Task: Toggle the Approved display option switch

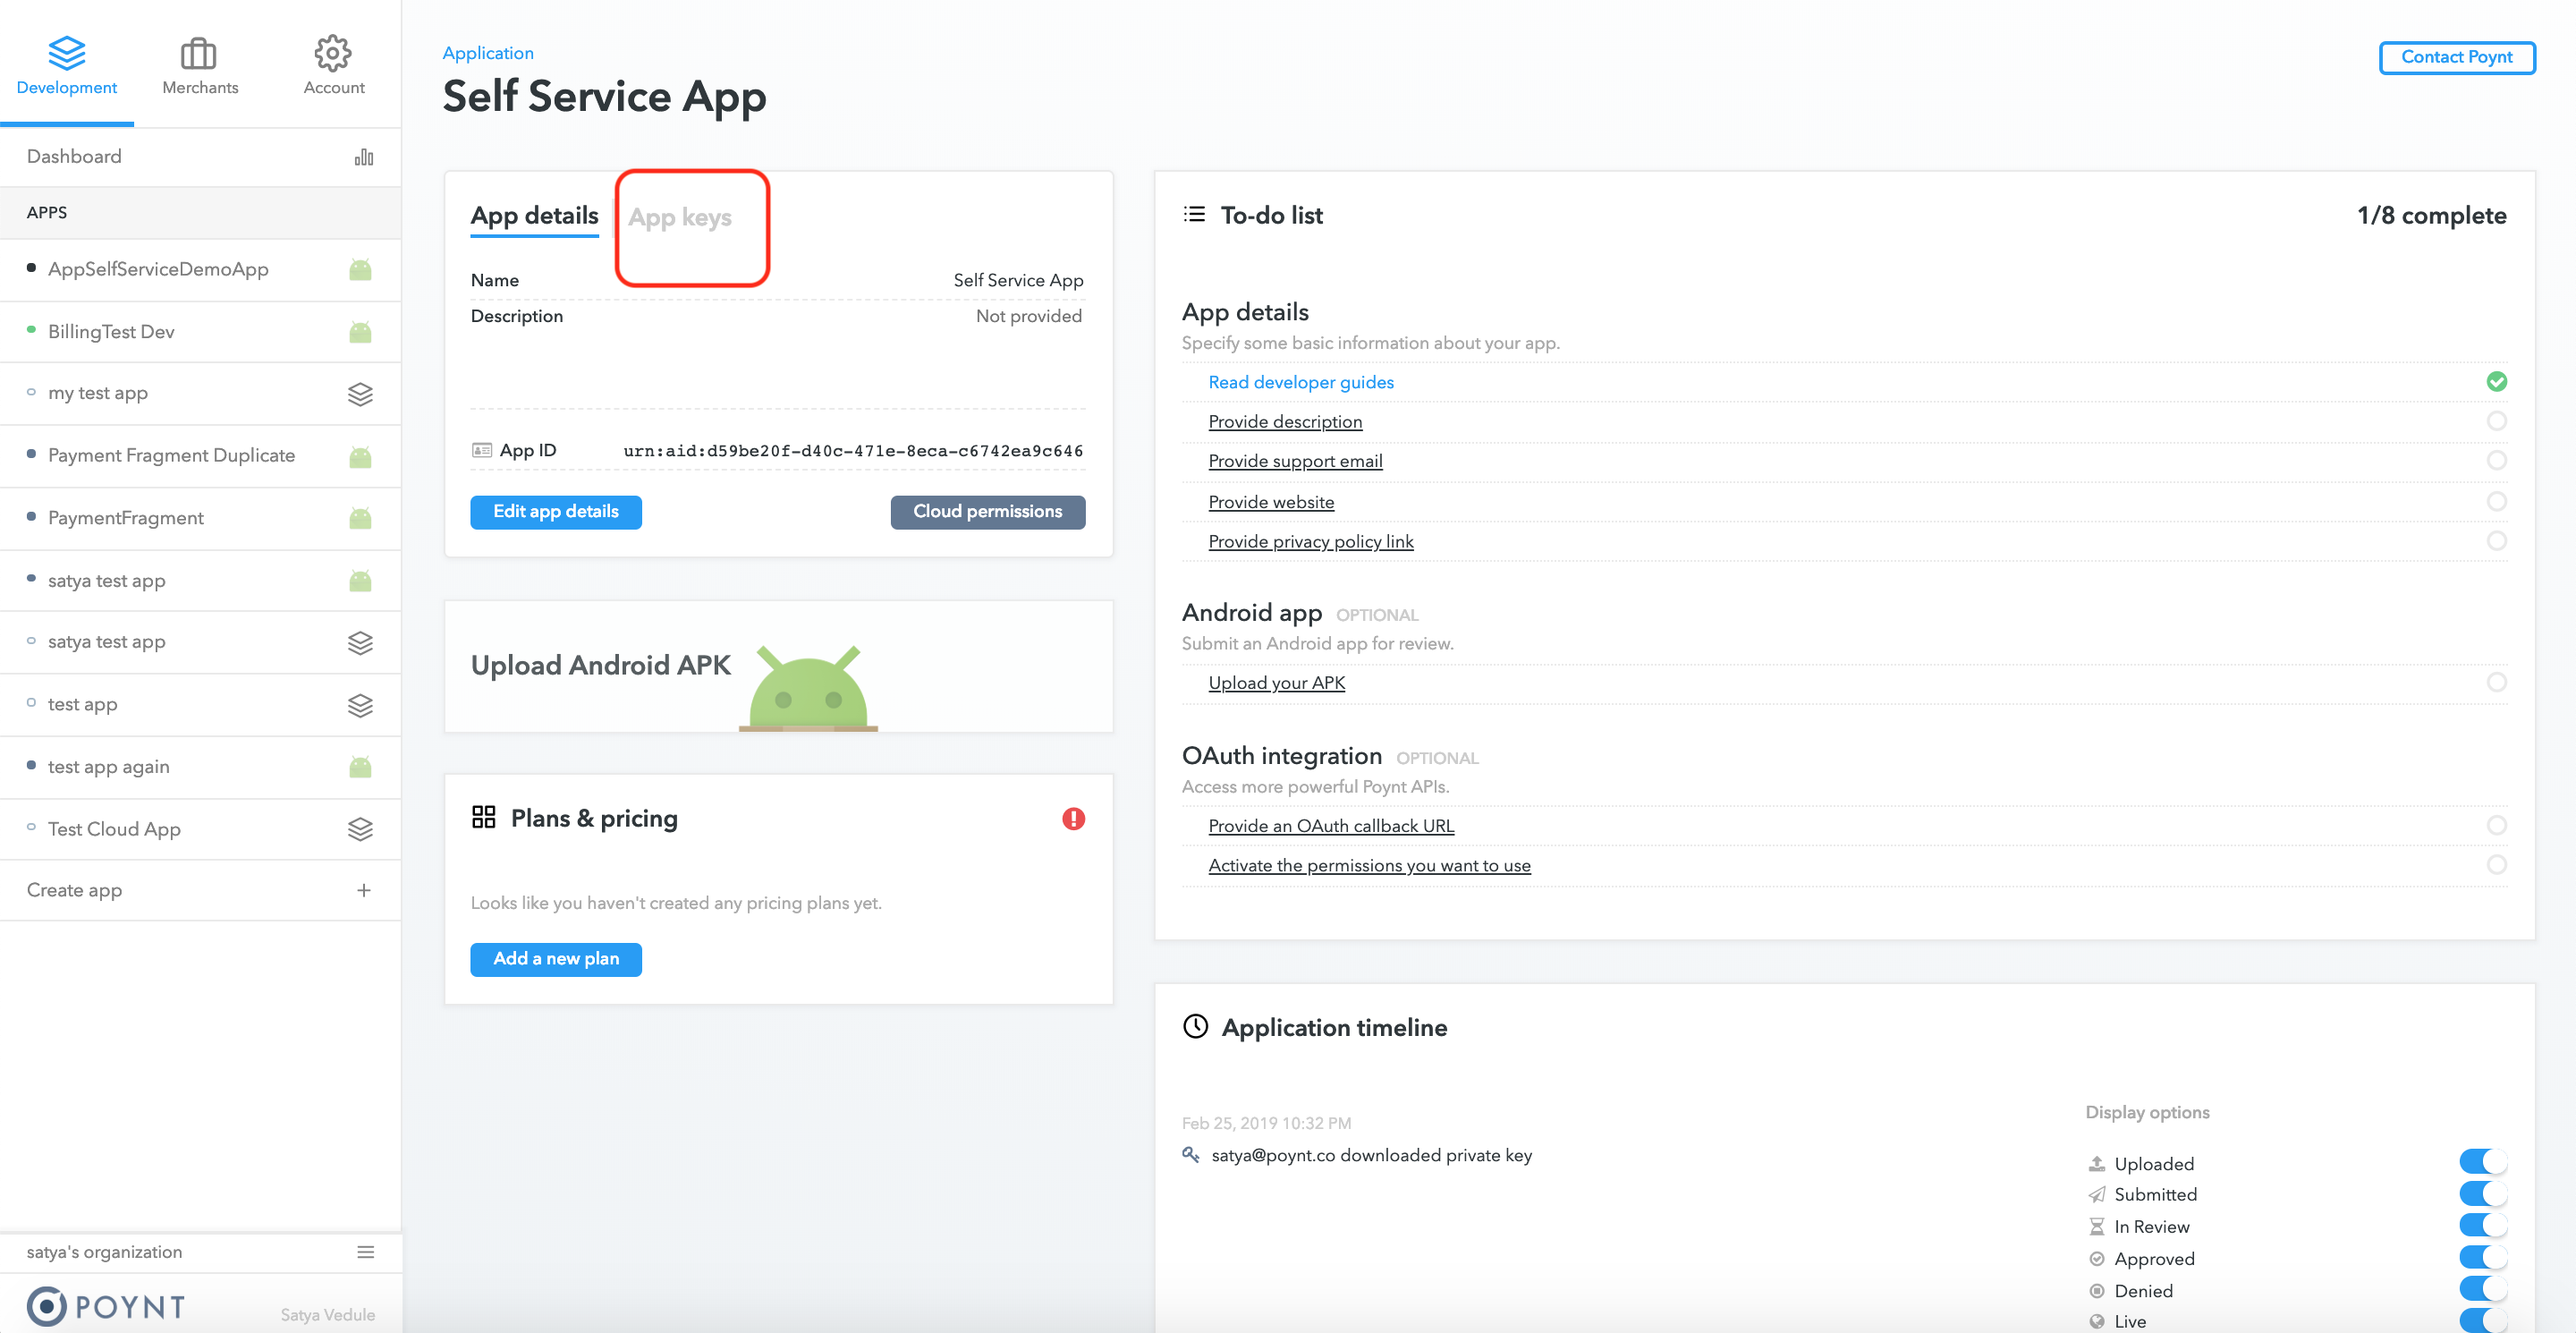Action: [2483, 1257]
